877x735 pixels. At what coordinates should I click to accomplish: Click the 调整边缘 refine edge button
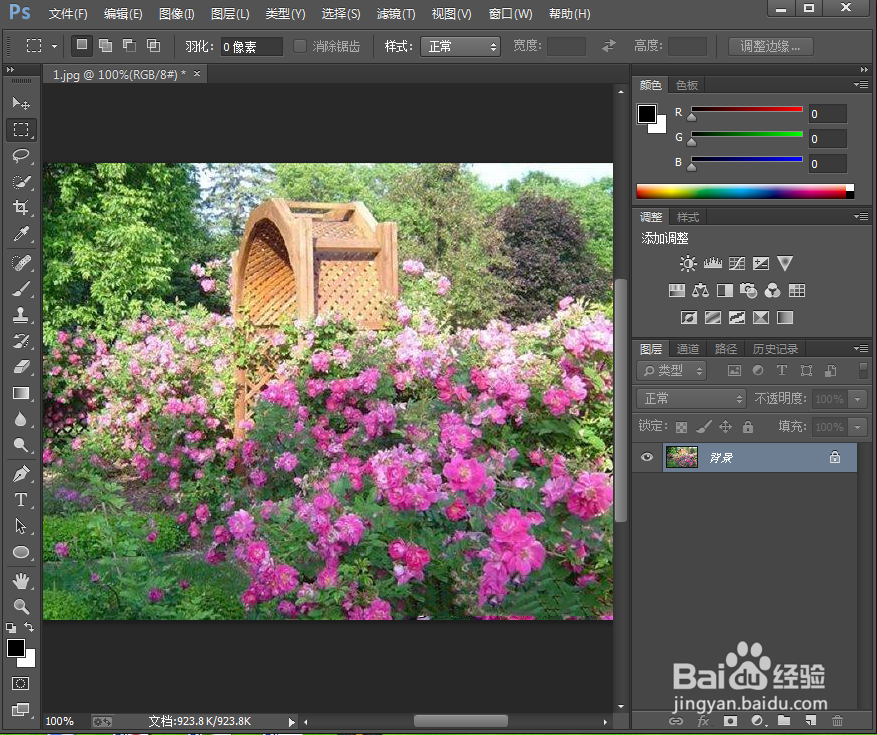click(770, 46)
